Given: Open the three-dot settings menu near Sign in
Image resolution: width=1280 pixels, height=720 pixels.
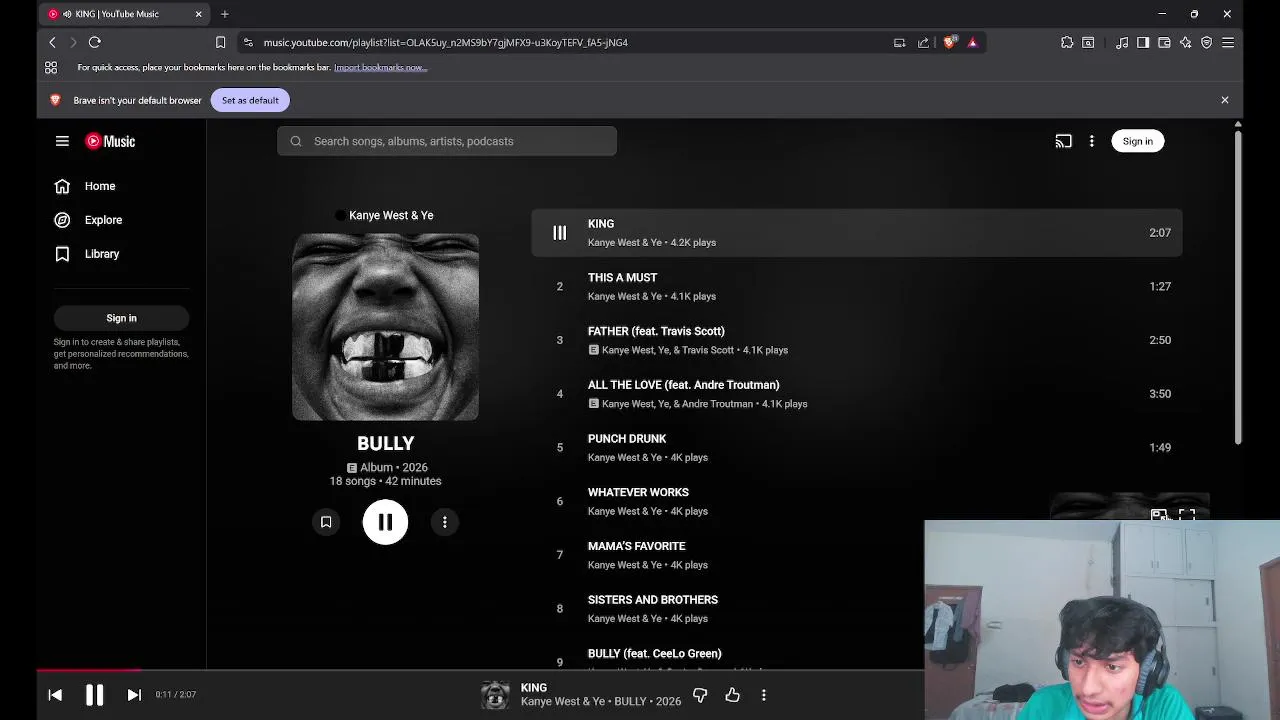Looking at the screenshot, I should click(1092, 141).
